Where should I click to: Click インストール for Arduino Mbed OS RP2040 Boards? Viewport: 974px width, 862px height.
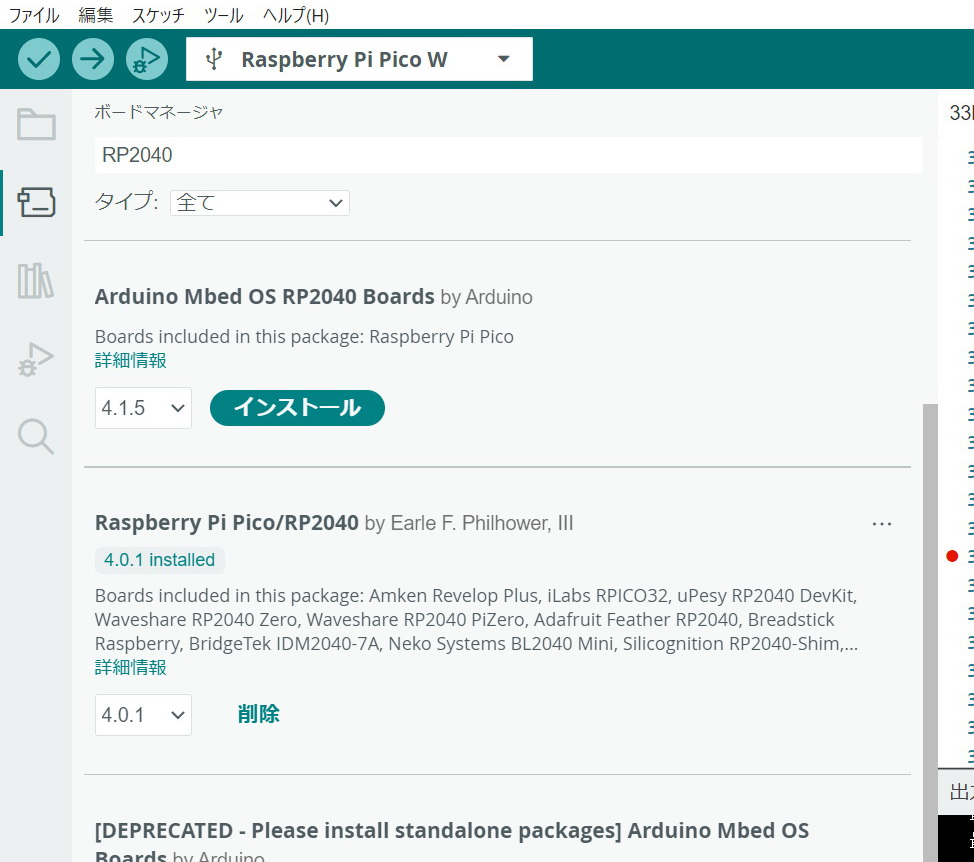pos(297,408)
